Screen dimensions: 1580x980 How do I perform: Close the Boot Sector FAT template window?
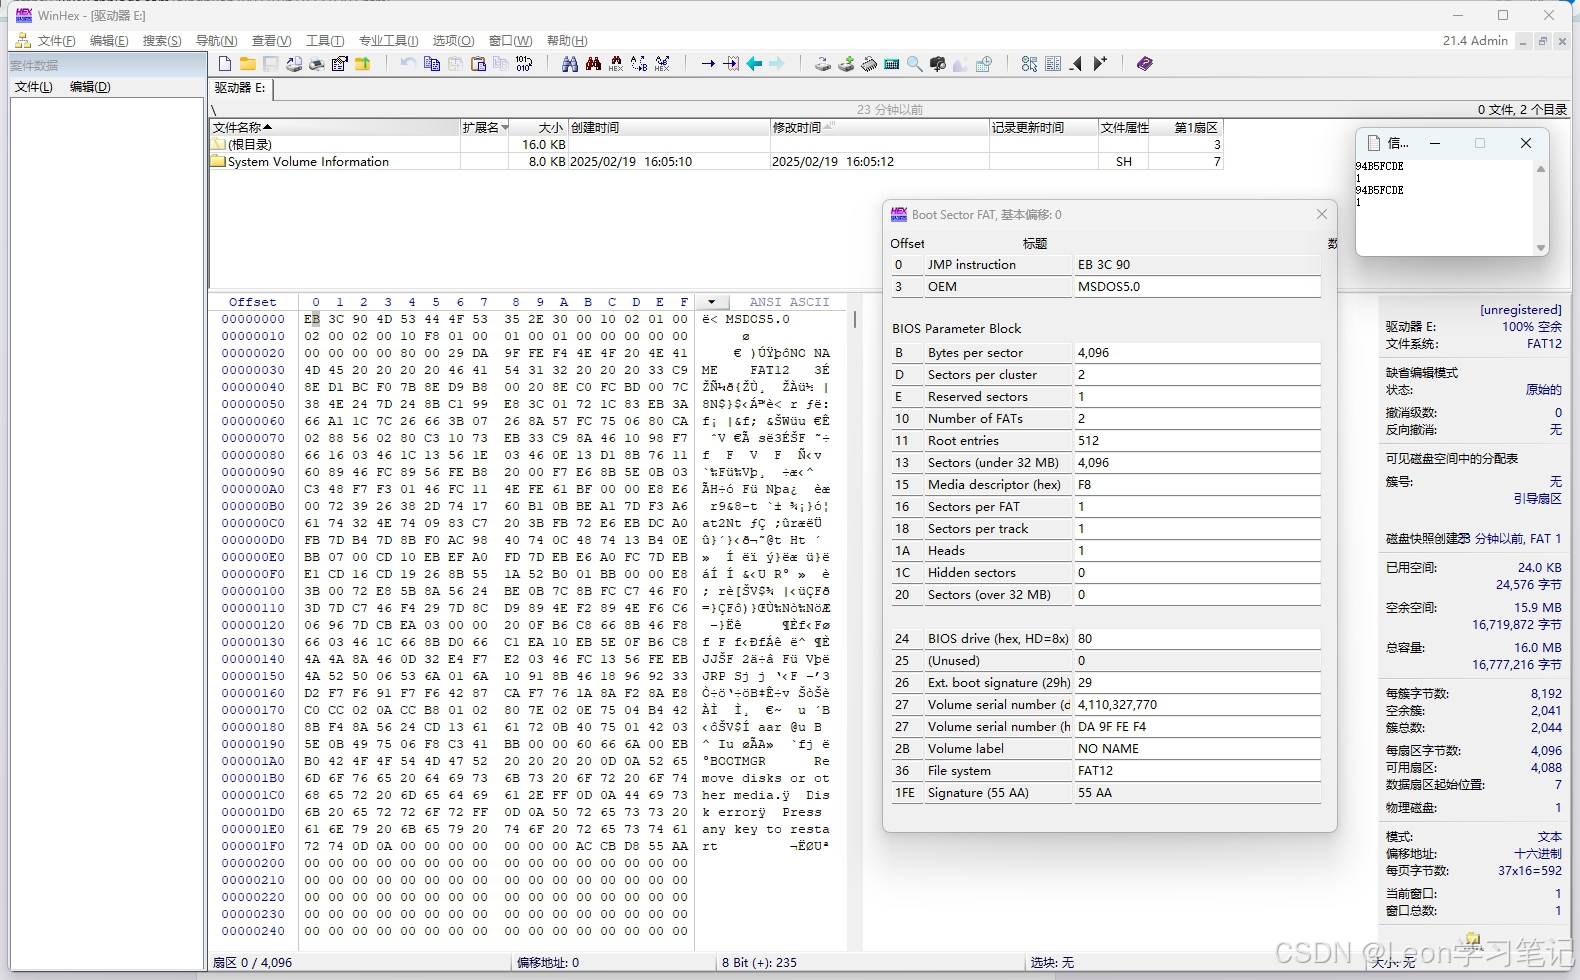1321,214
